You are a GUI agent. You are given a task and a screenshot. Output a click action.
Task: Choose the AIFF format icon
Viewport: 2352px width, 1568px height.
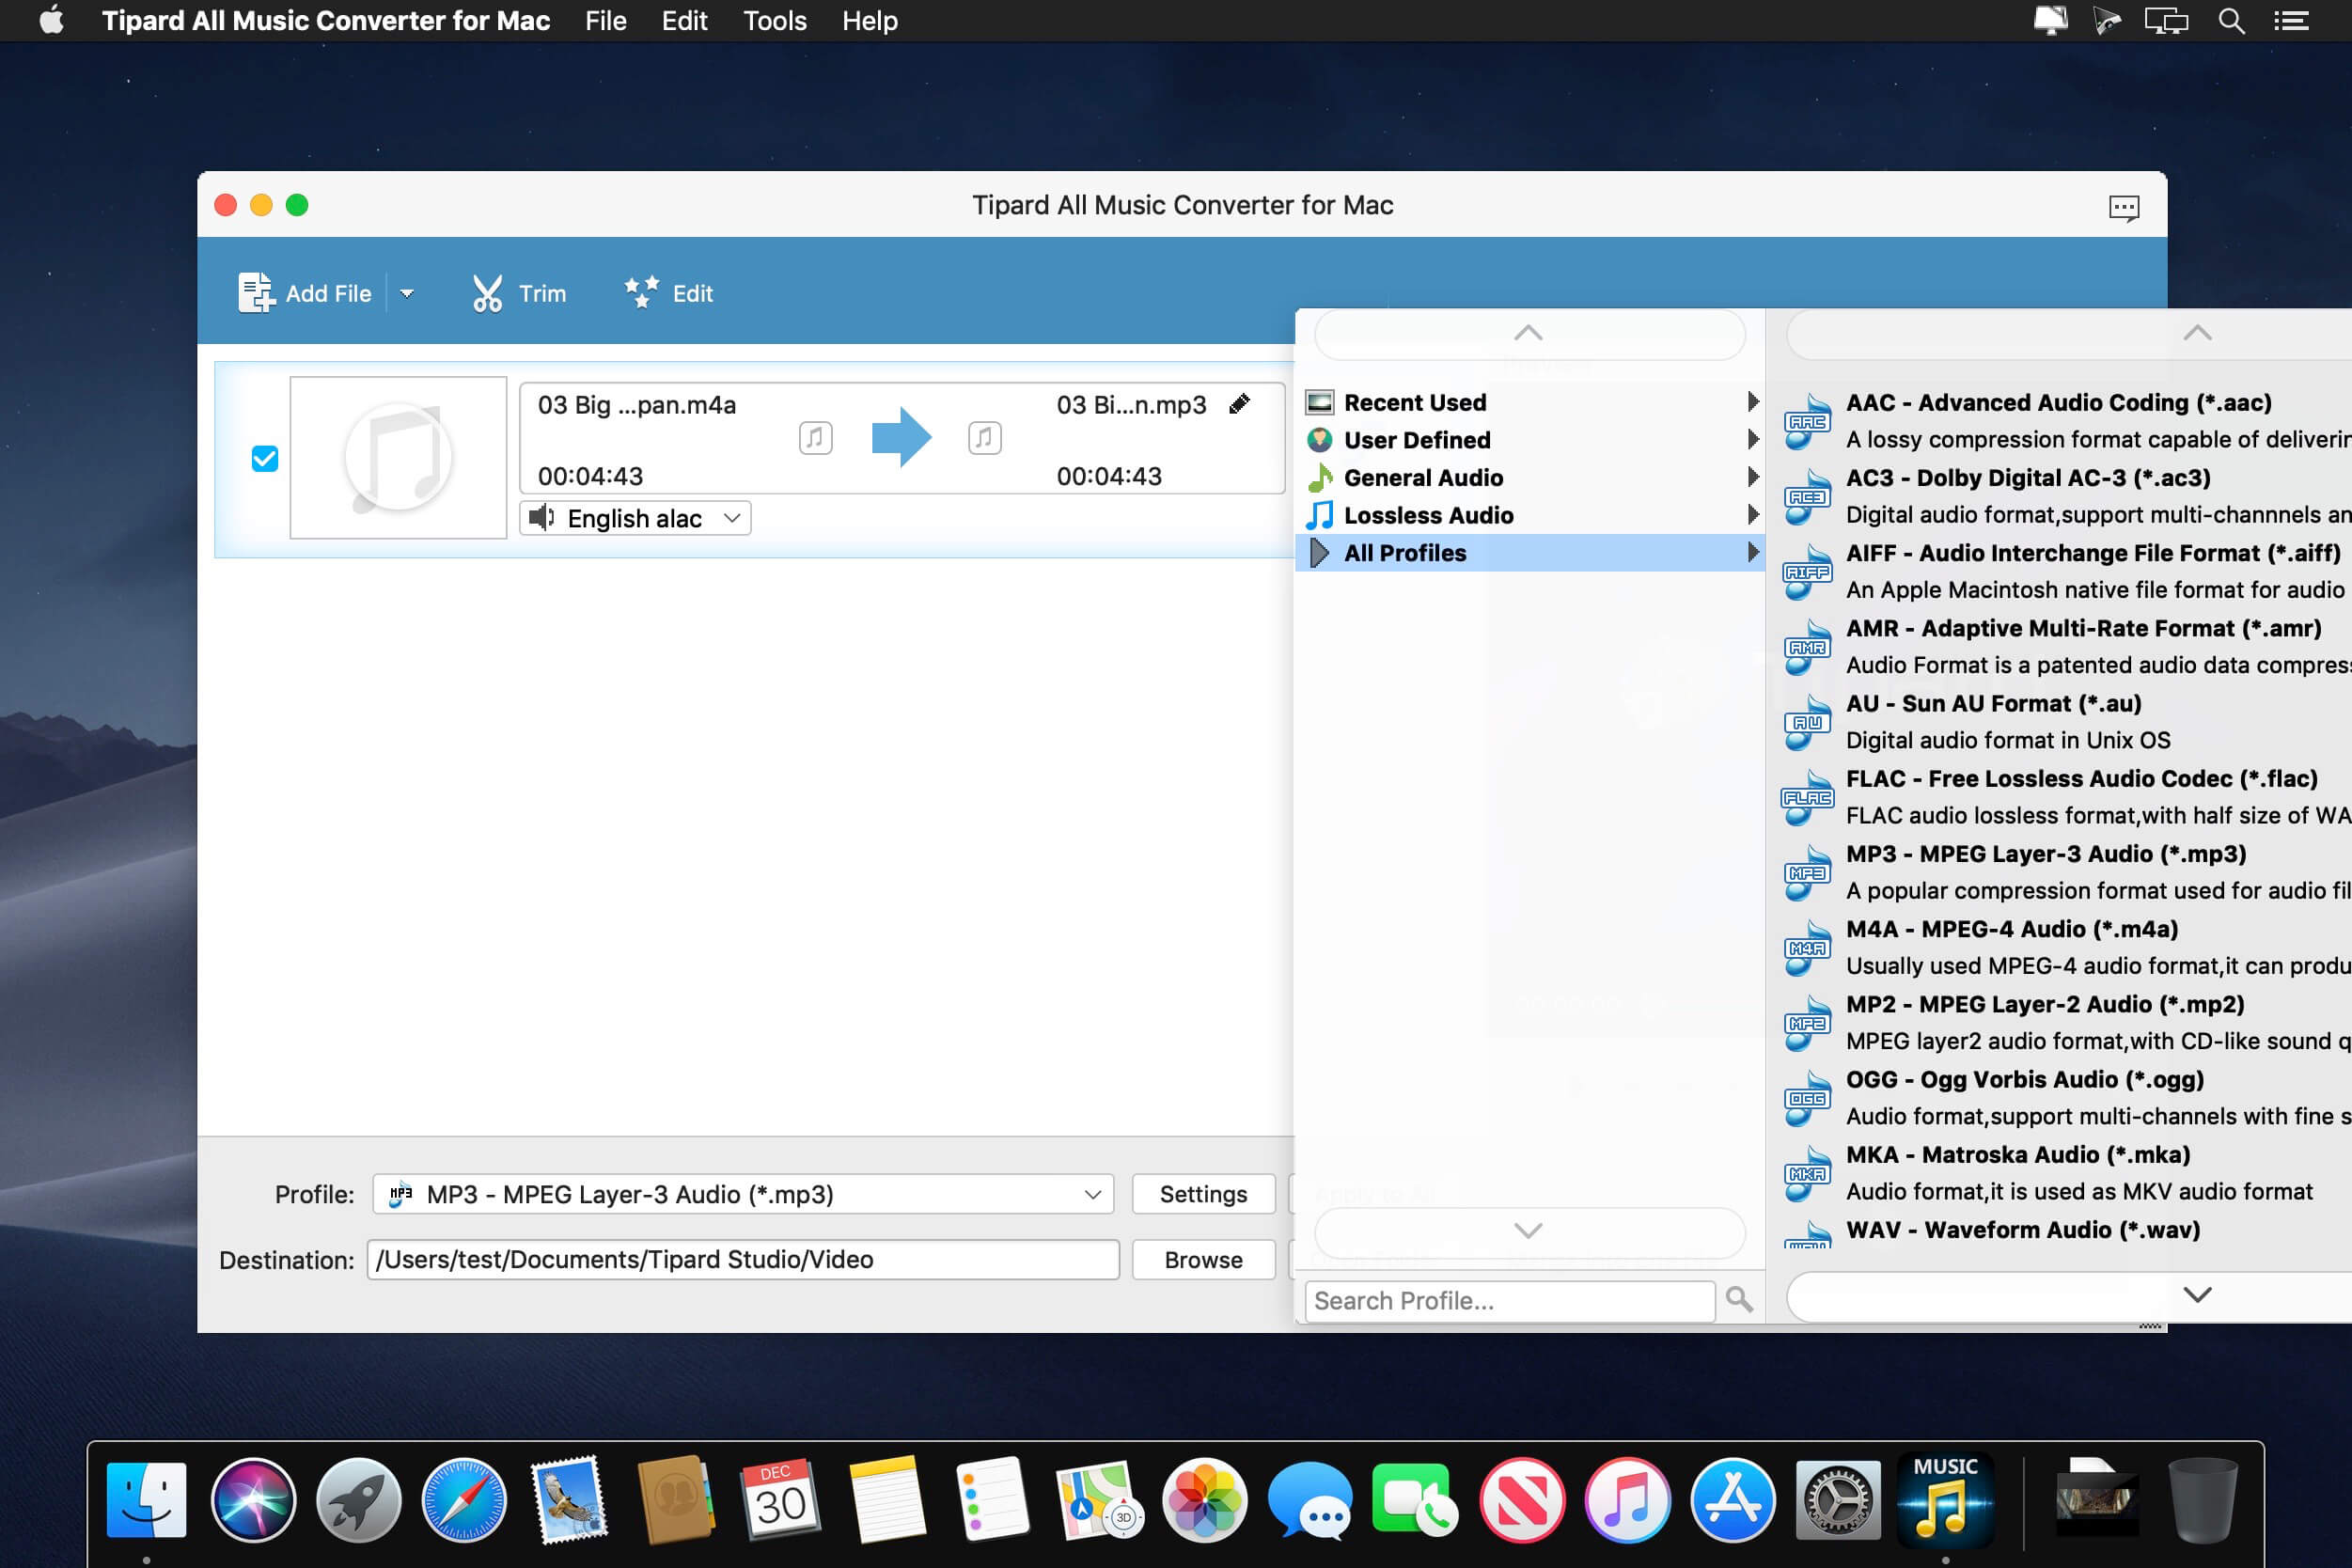(x=1808, y=572)
